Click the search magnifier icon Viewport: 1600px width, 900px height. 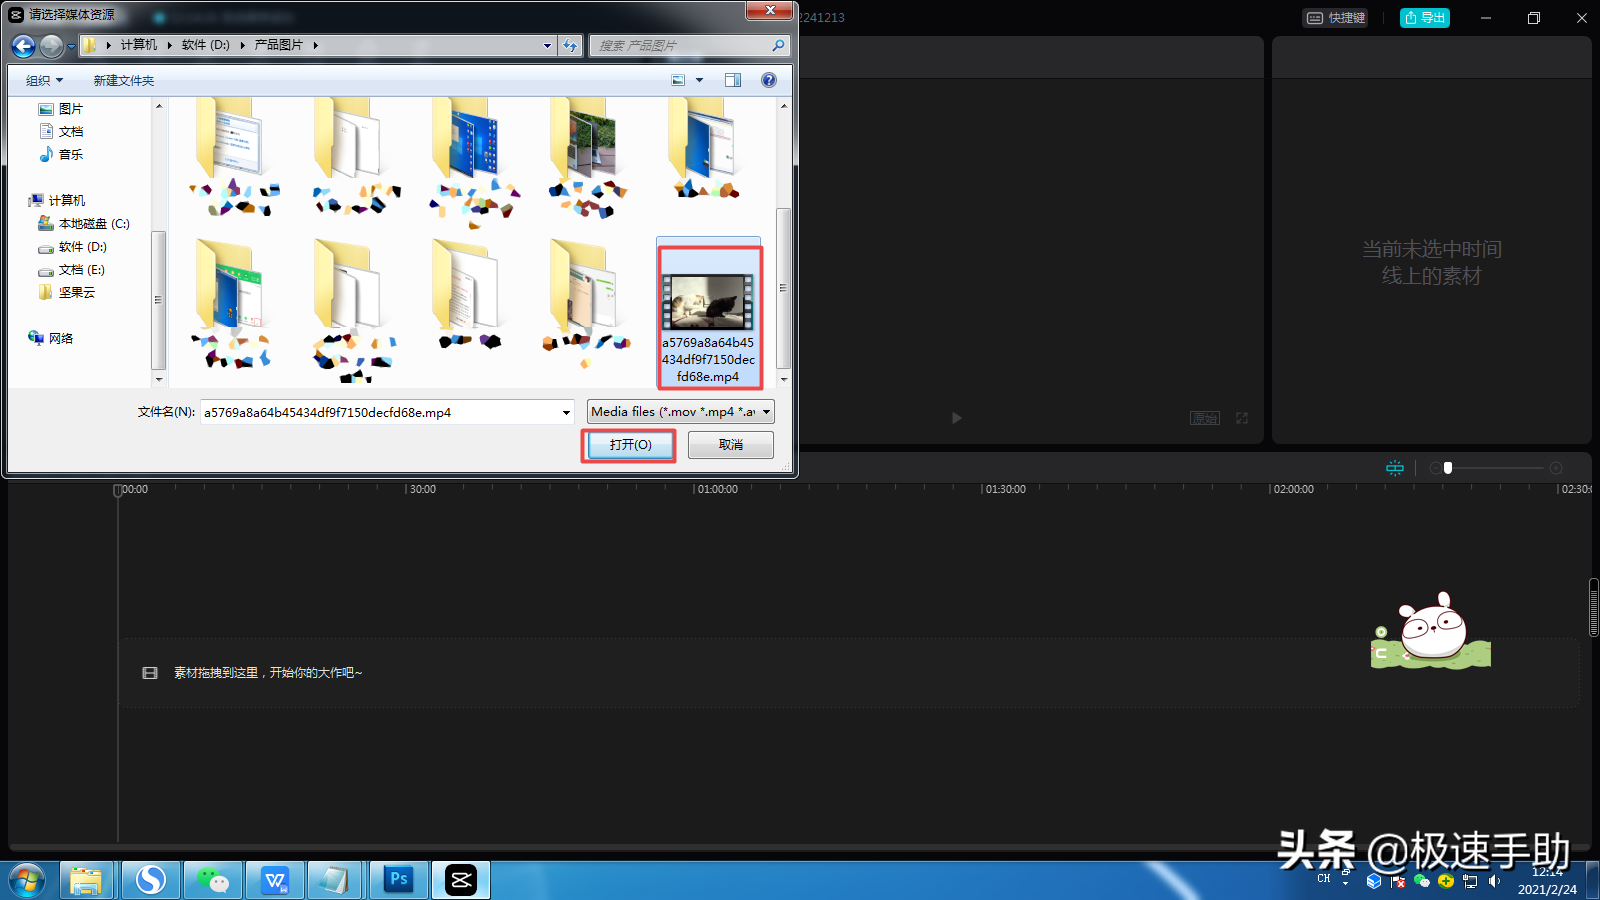click(778, 45)
